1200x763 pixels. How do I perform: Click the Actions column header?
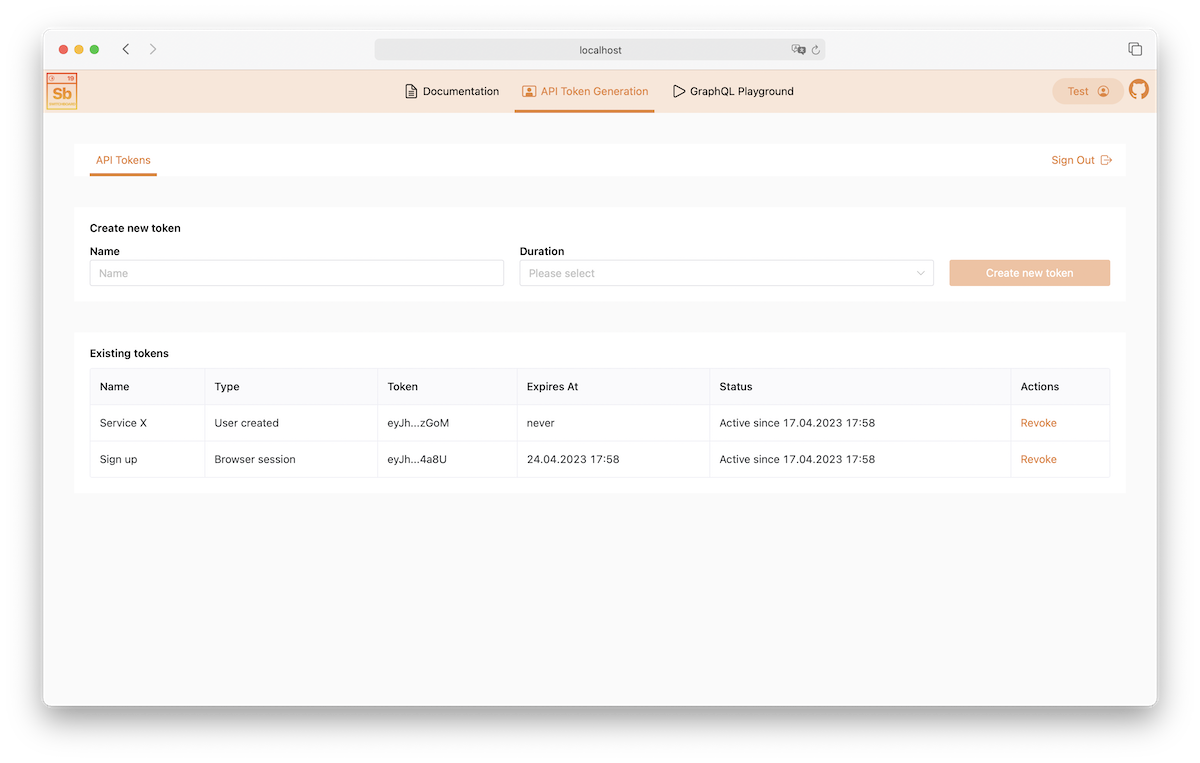click(x=1060, y=387)
